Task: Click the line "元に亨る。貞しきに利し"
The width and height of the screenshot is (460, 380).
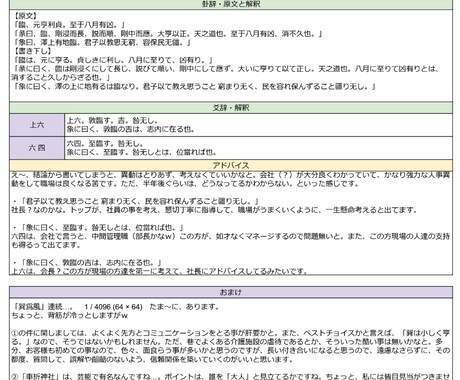Action: (113, 60)
